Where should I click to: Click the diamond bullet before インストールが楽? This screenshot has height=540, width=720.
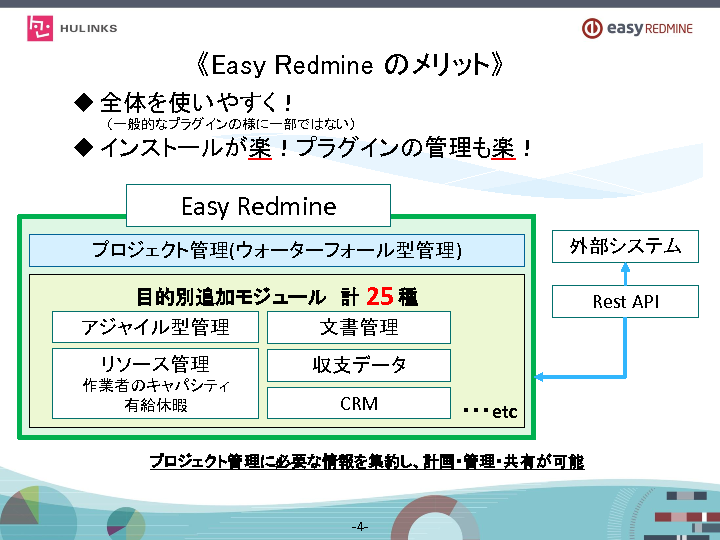click(x=83, y=149)
